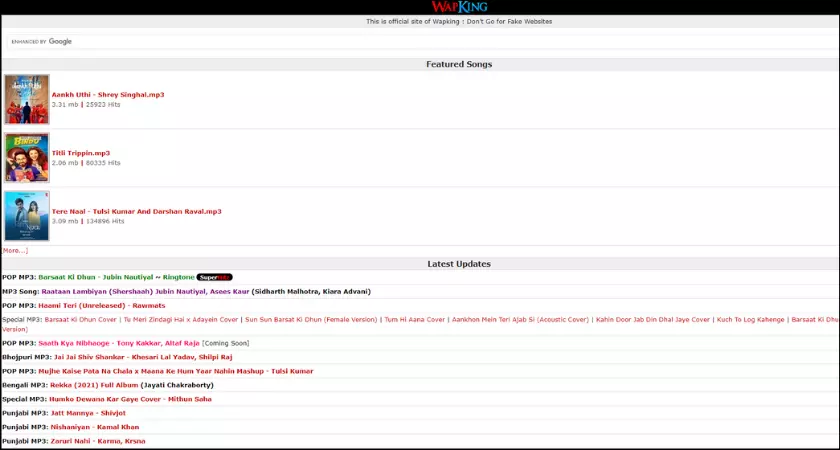The width and height of the screenshot is (840, 450).
Task: Open Saath Kya Nibhaoge - Tony Kakkar link
Action: (118, 343)
